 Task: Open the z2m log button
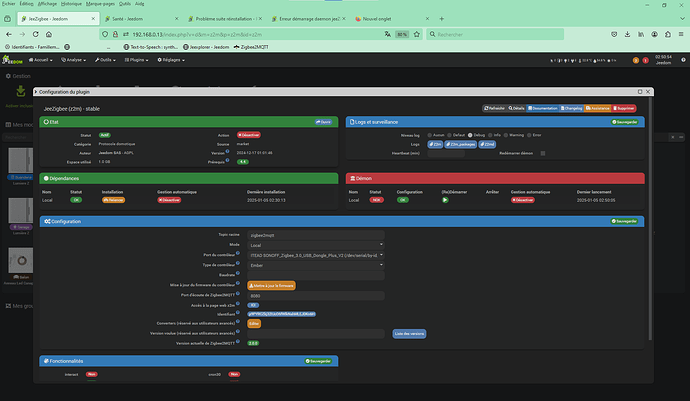[435, 144]
